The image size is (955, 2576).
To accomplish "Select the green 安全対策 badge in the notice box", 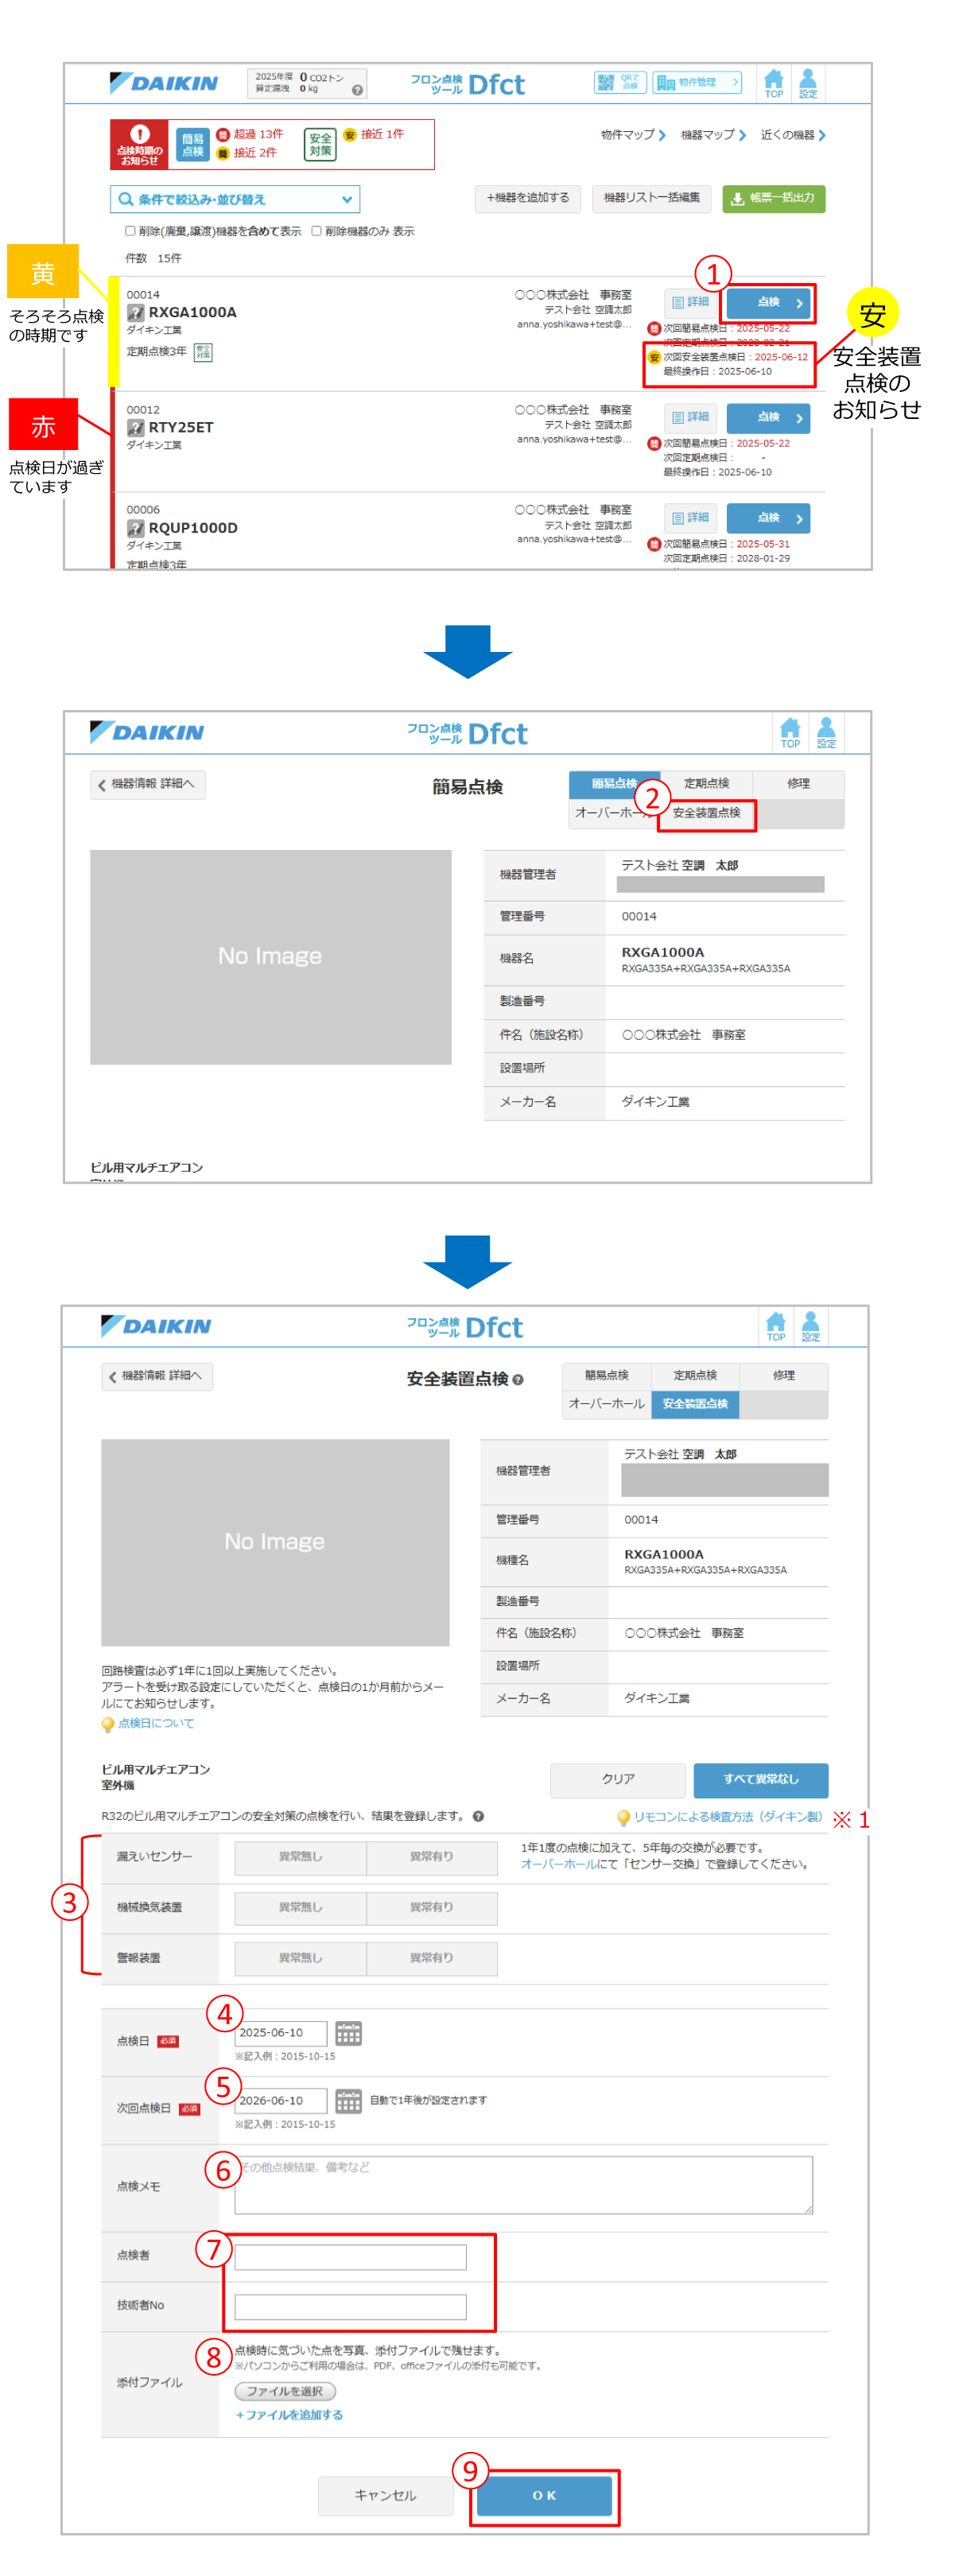I will coord(320,145).
